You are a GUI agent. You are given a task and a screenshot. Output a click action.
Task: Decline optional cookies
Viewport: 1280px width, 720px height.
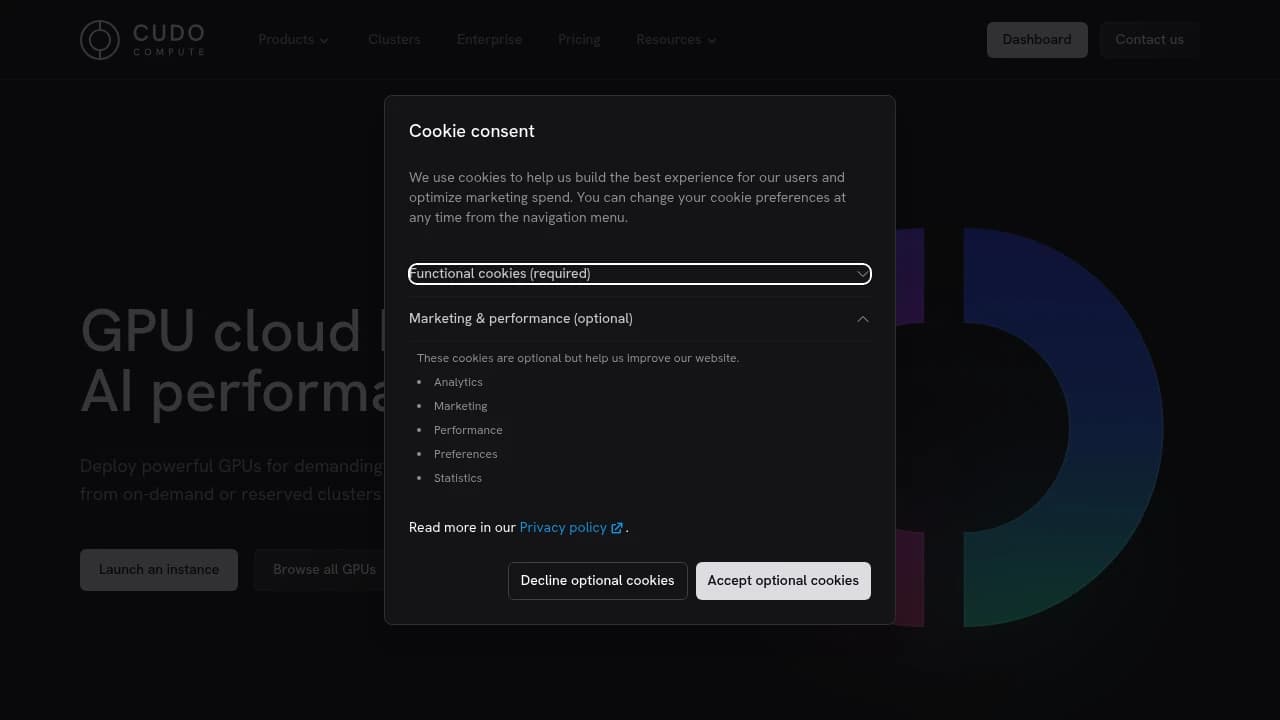point(597,581)
